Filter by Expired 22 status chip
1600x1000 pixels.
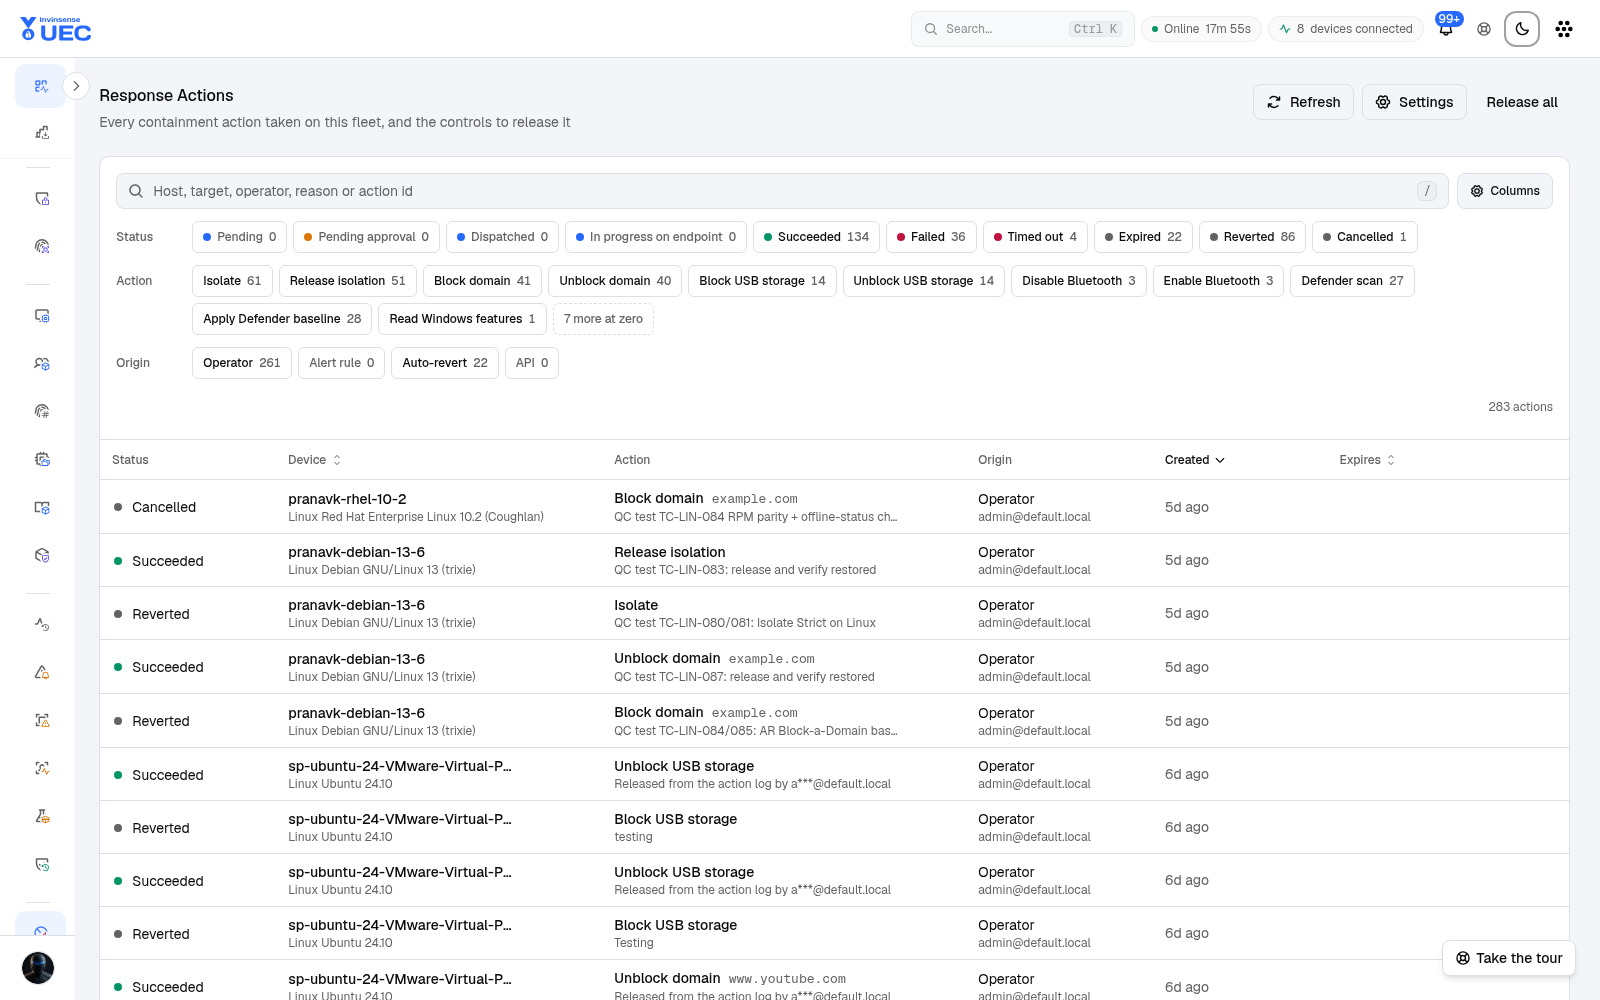point(1143,237)
